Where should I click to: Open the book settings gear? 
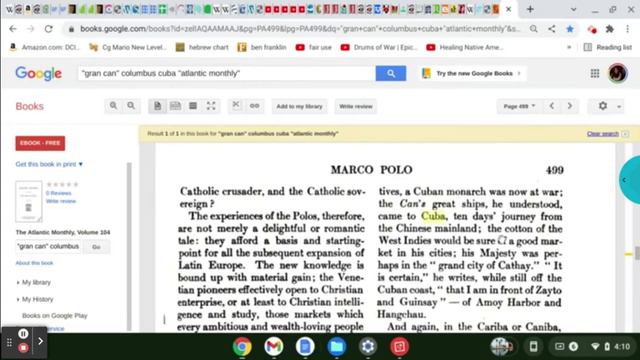603,106
